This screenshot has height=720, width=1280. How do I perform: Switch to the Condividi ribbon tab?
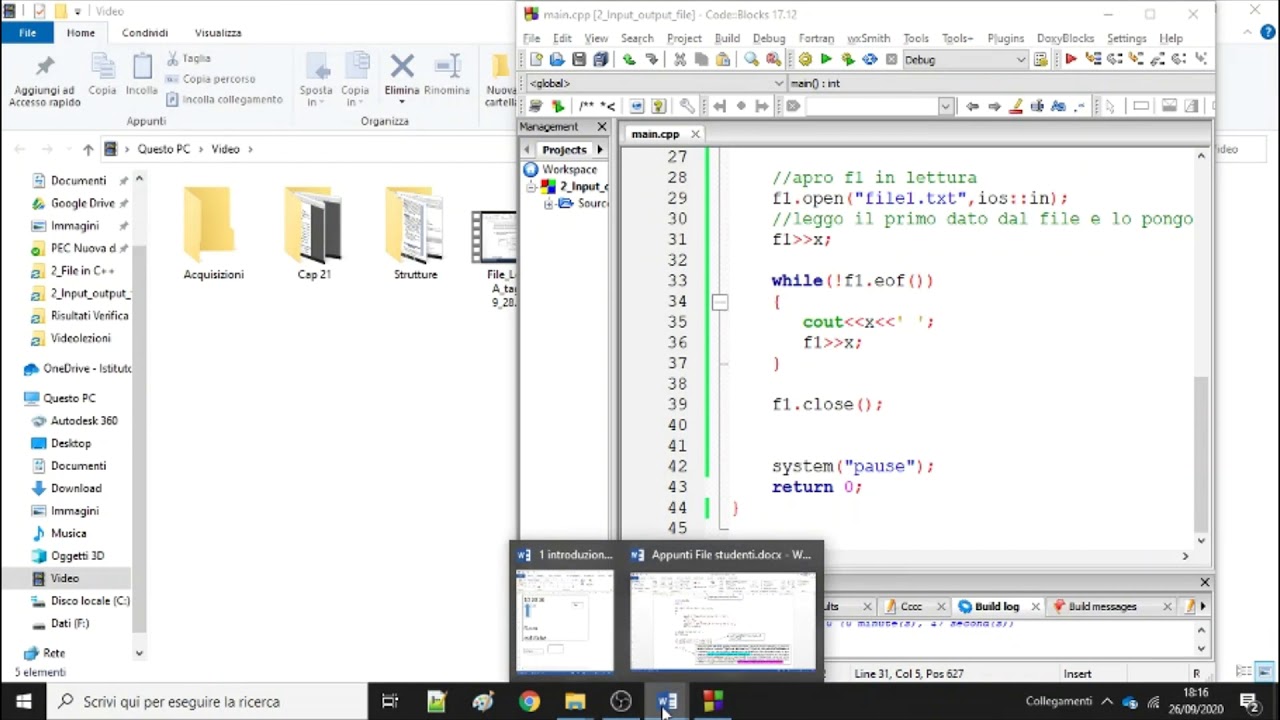(x=145, y=33)
